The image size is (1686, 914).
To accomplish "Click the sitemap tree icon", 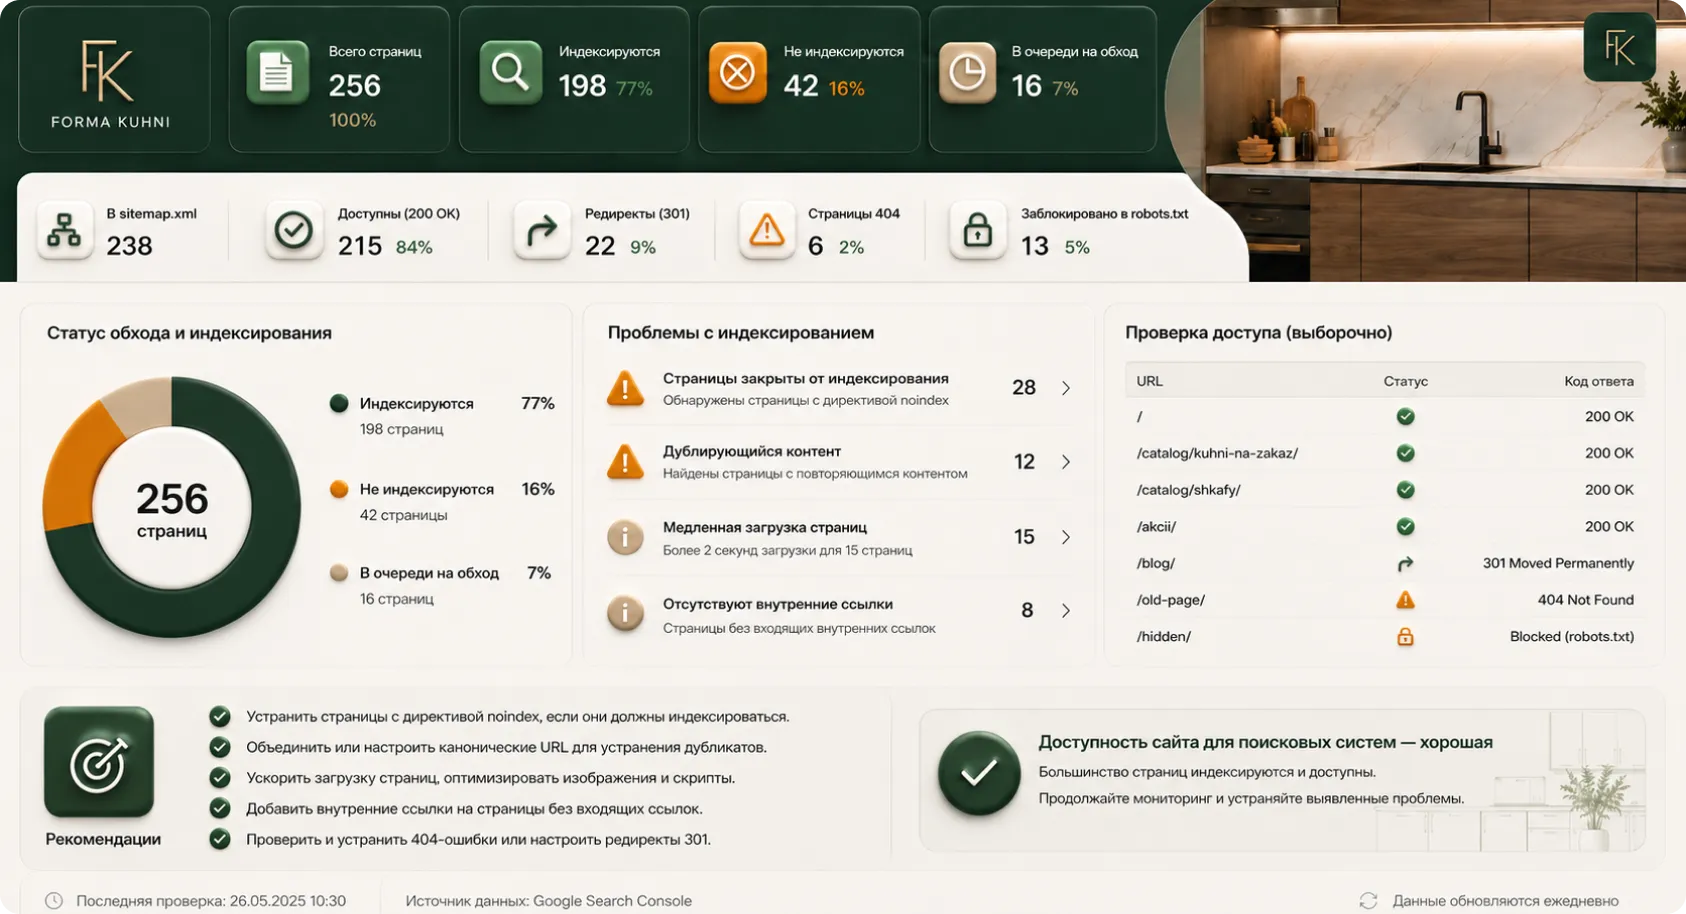I will point(65,231).
